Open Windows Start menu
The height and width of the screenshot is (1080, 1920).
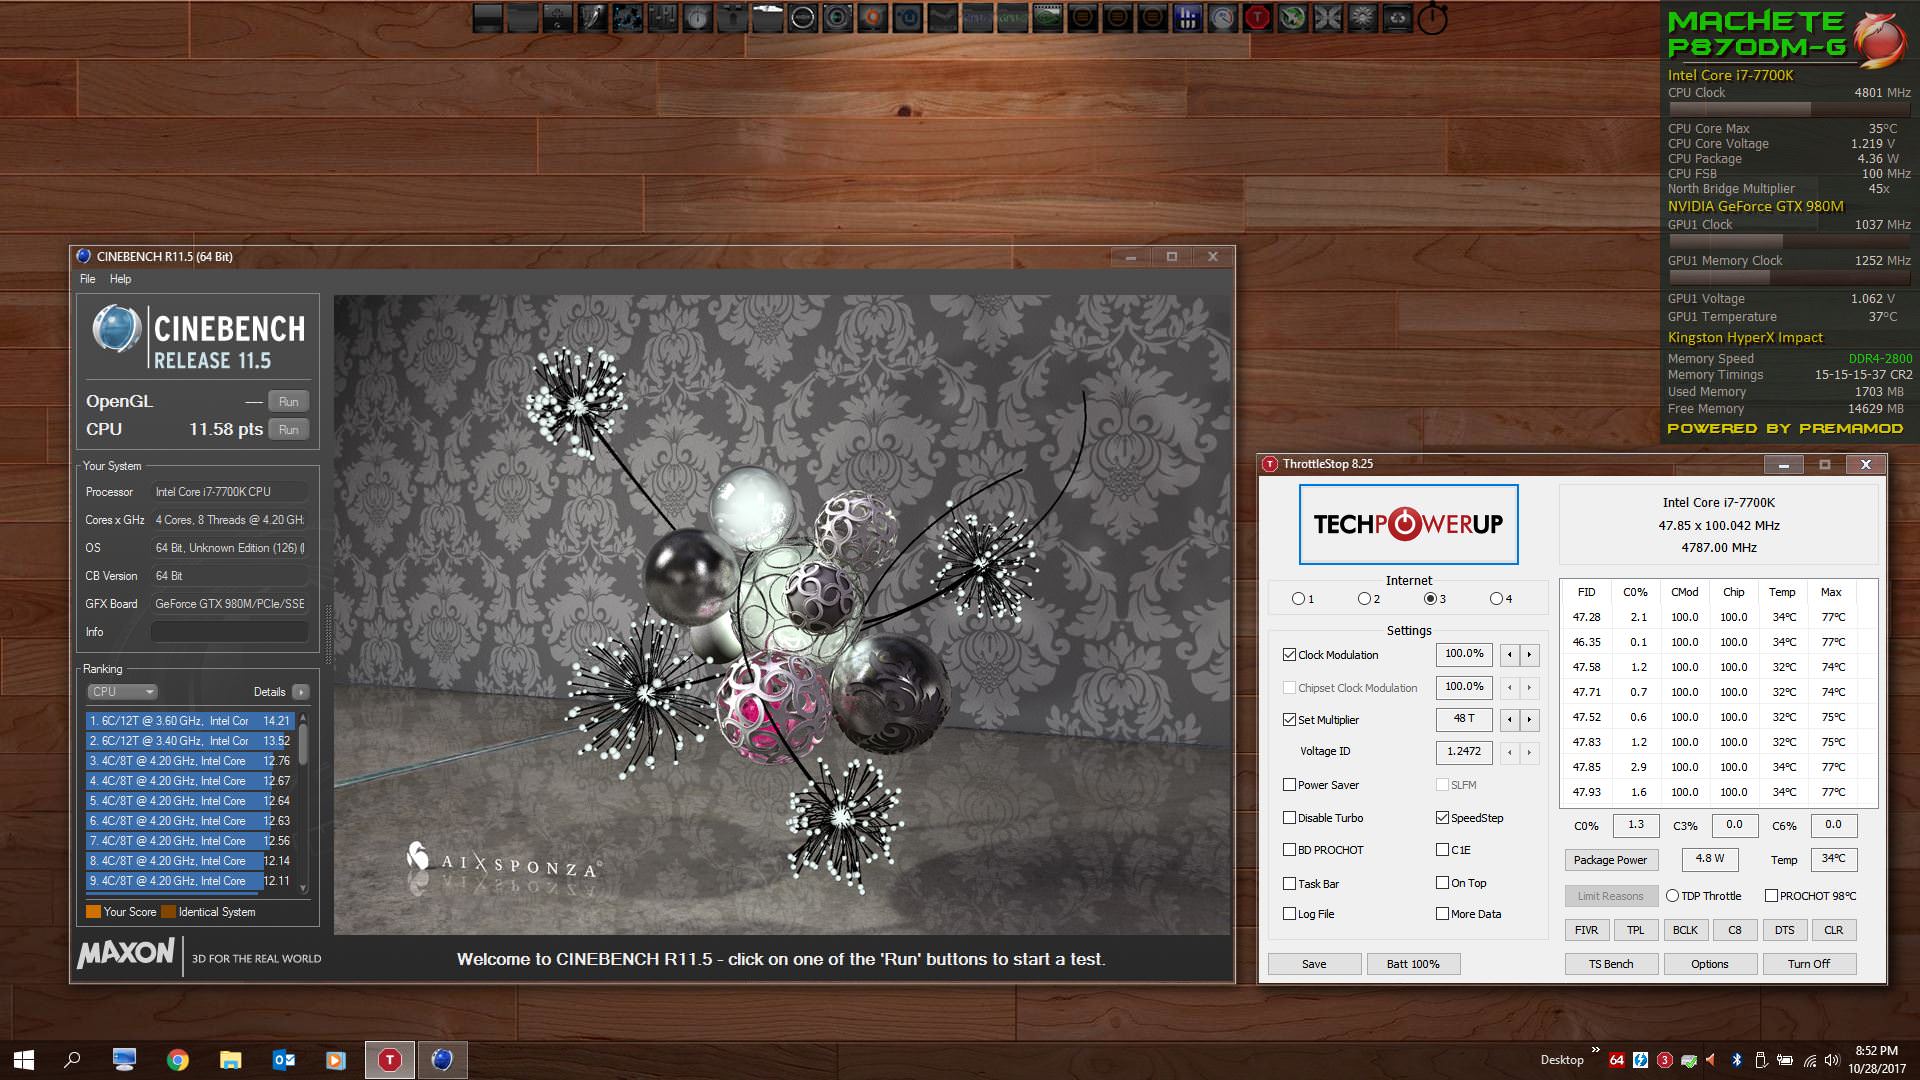(x=24, y=1060)
